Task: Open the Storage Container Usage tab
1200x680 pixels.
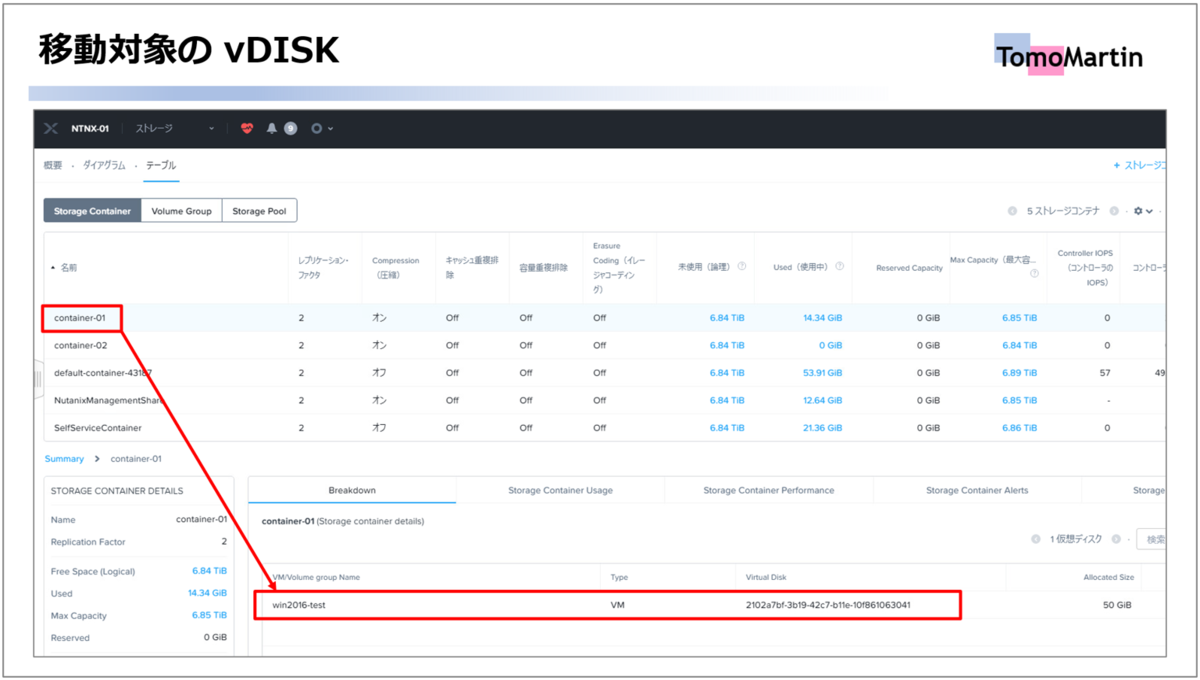Action: pyautogui.click(x=560, y=490)
